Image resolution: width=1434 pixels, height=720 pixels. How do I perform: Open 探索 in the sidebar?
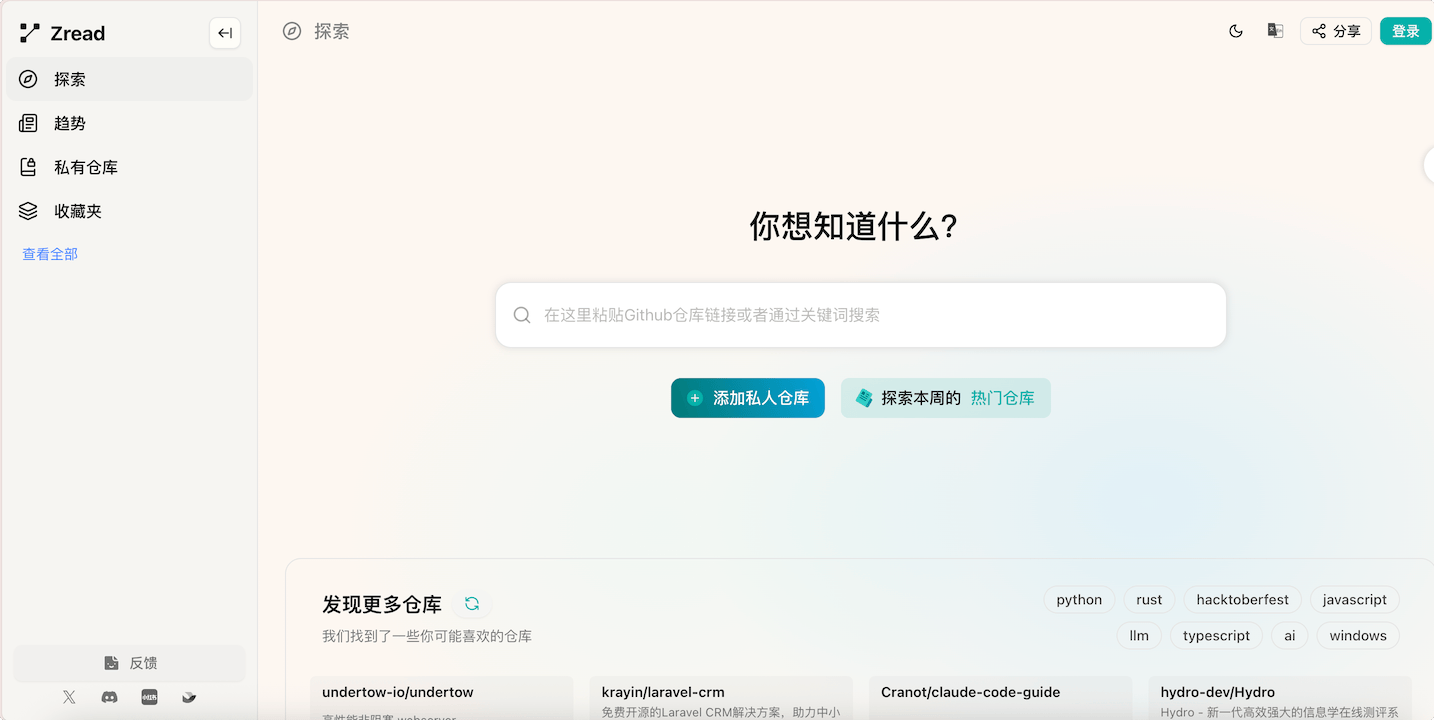[129, 79]
